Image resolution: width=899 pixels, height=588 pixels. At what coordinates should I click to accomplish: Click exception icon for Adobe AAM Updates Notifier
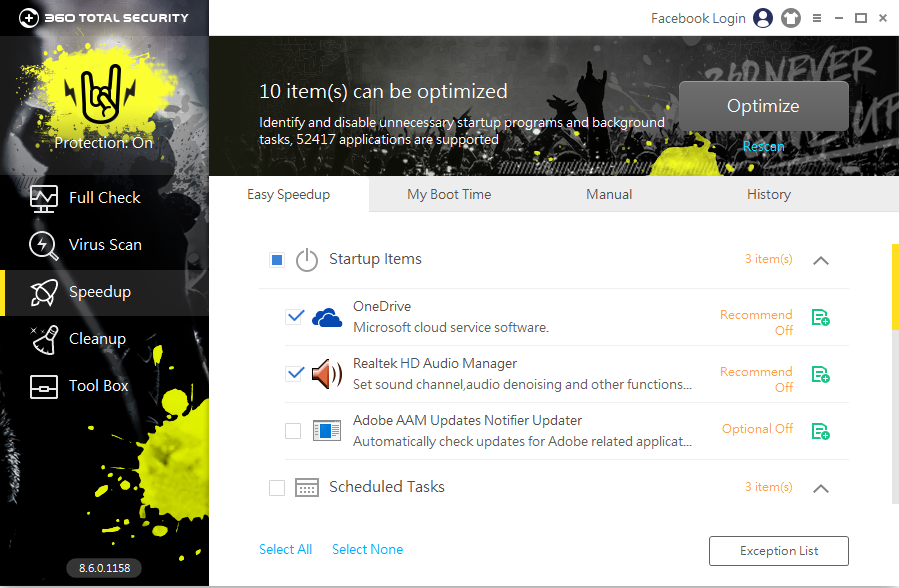tap(820, 432)
